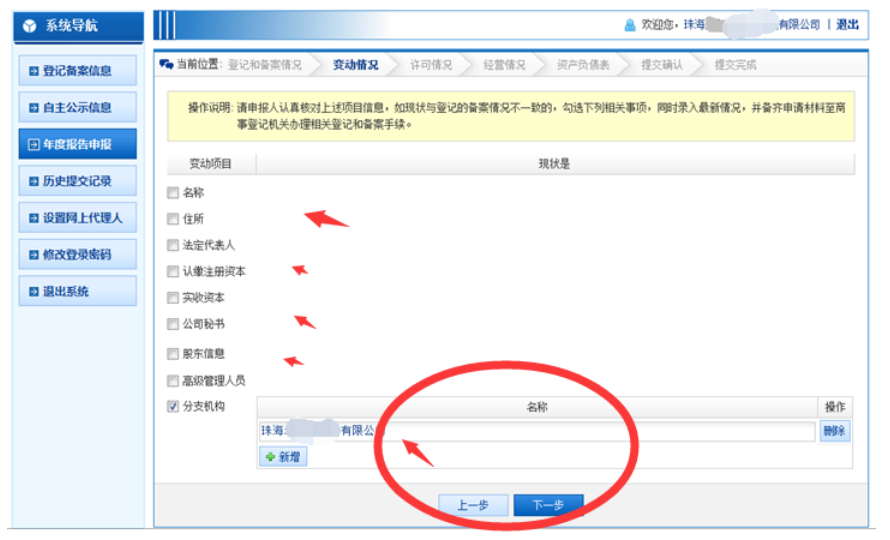Check the 名称 checkbox
Image resolution: width=890 pixels, height=540 pixels.
(x=173, y=193)
